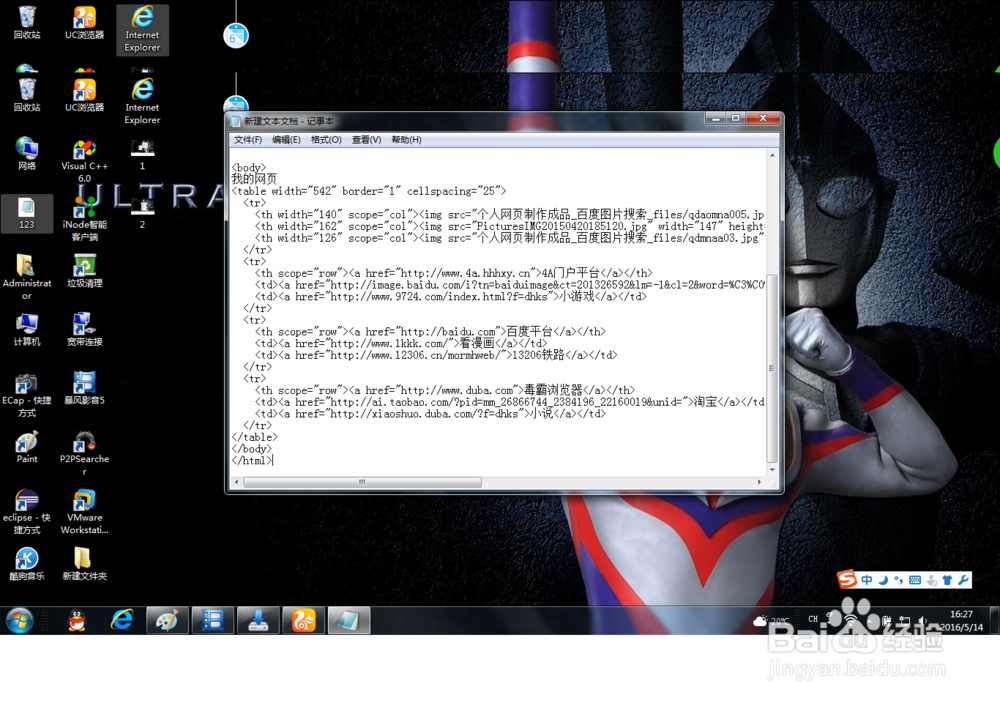1000x703 pixels.
Task: Launch Visual C++ 6.0 from desktop
Action: point(84,160)
